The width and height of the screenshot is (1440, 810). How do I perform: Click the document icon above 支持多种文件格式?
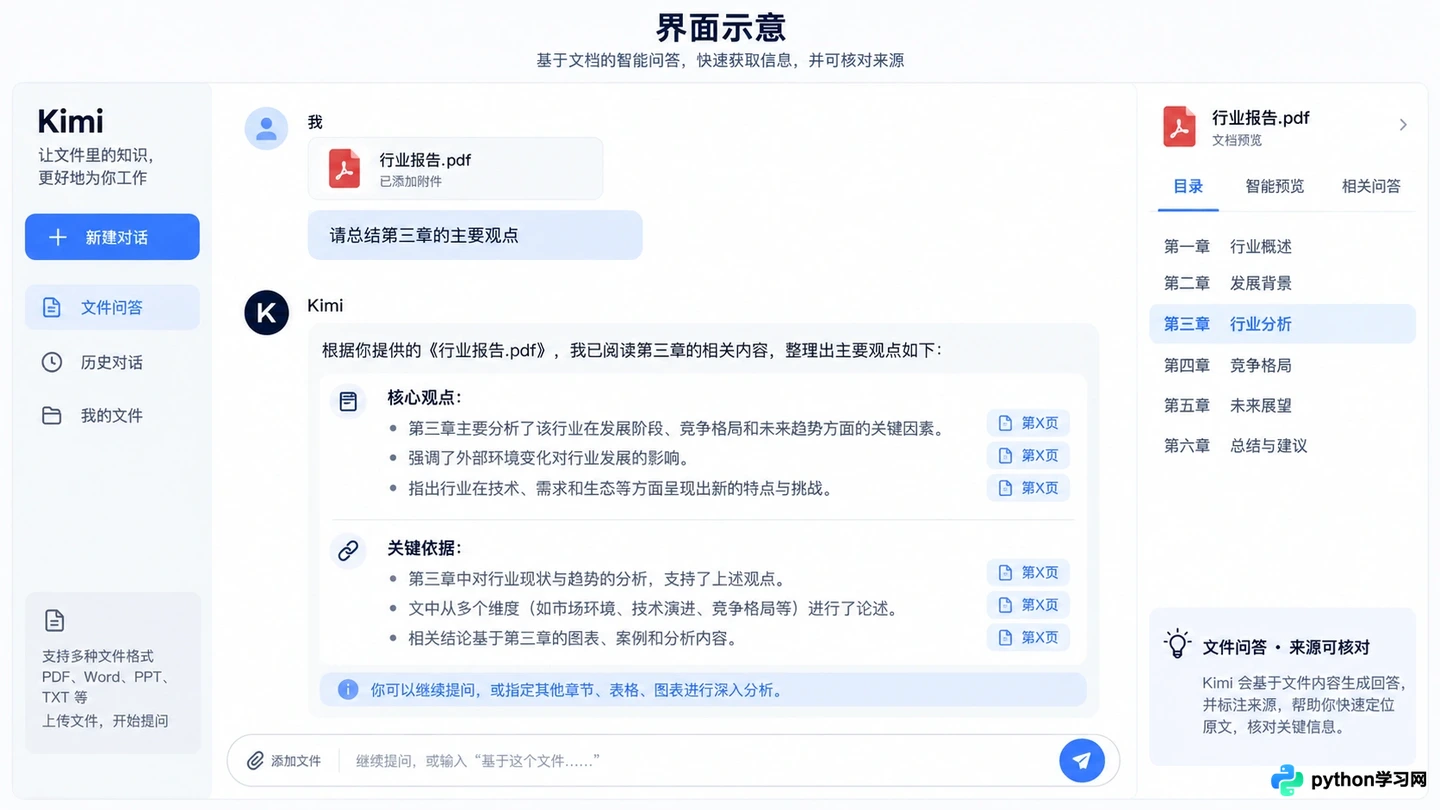point(55,621)
